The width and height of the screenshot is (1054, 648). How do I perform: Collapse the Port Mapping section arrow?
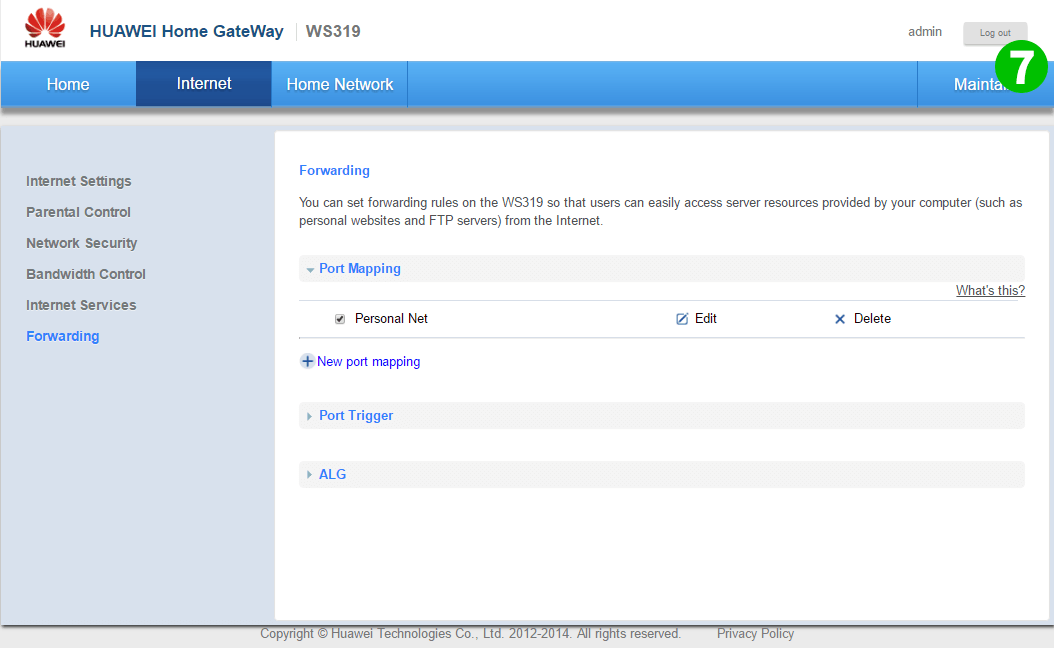(x=310, y=270)
